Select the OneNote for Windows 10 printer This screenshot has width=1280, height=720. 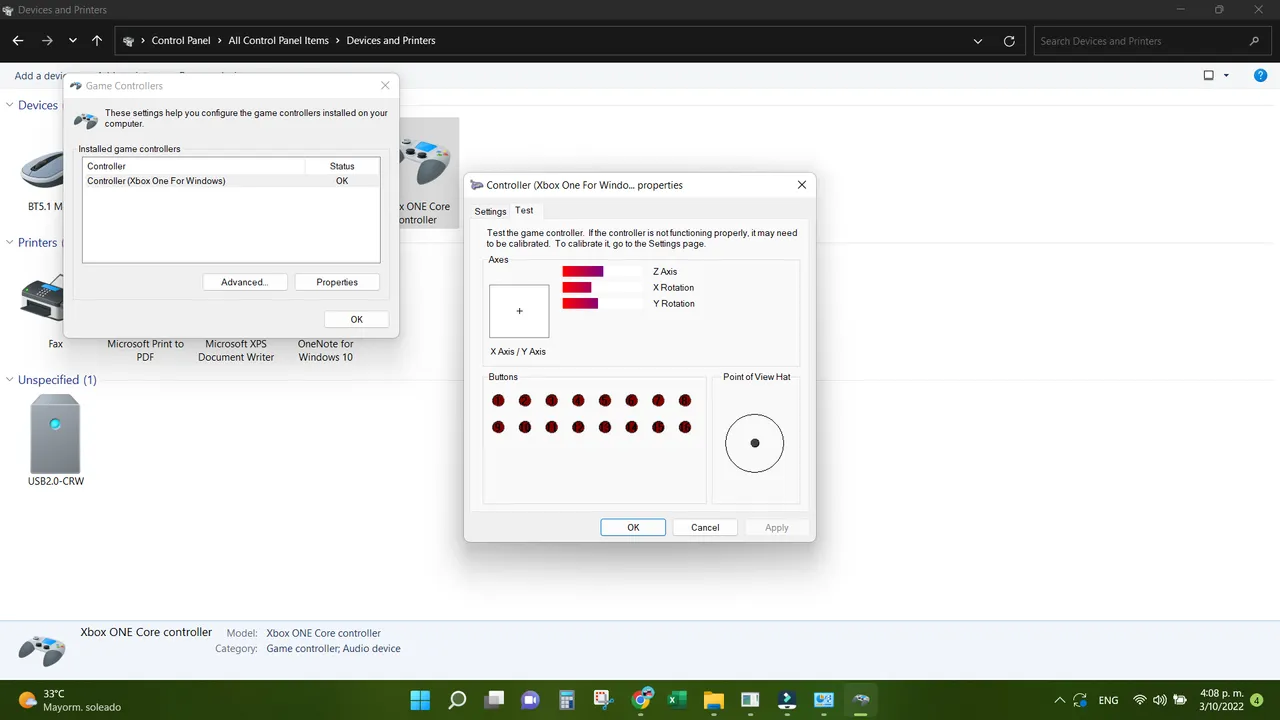[x=326, y=350]
